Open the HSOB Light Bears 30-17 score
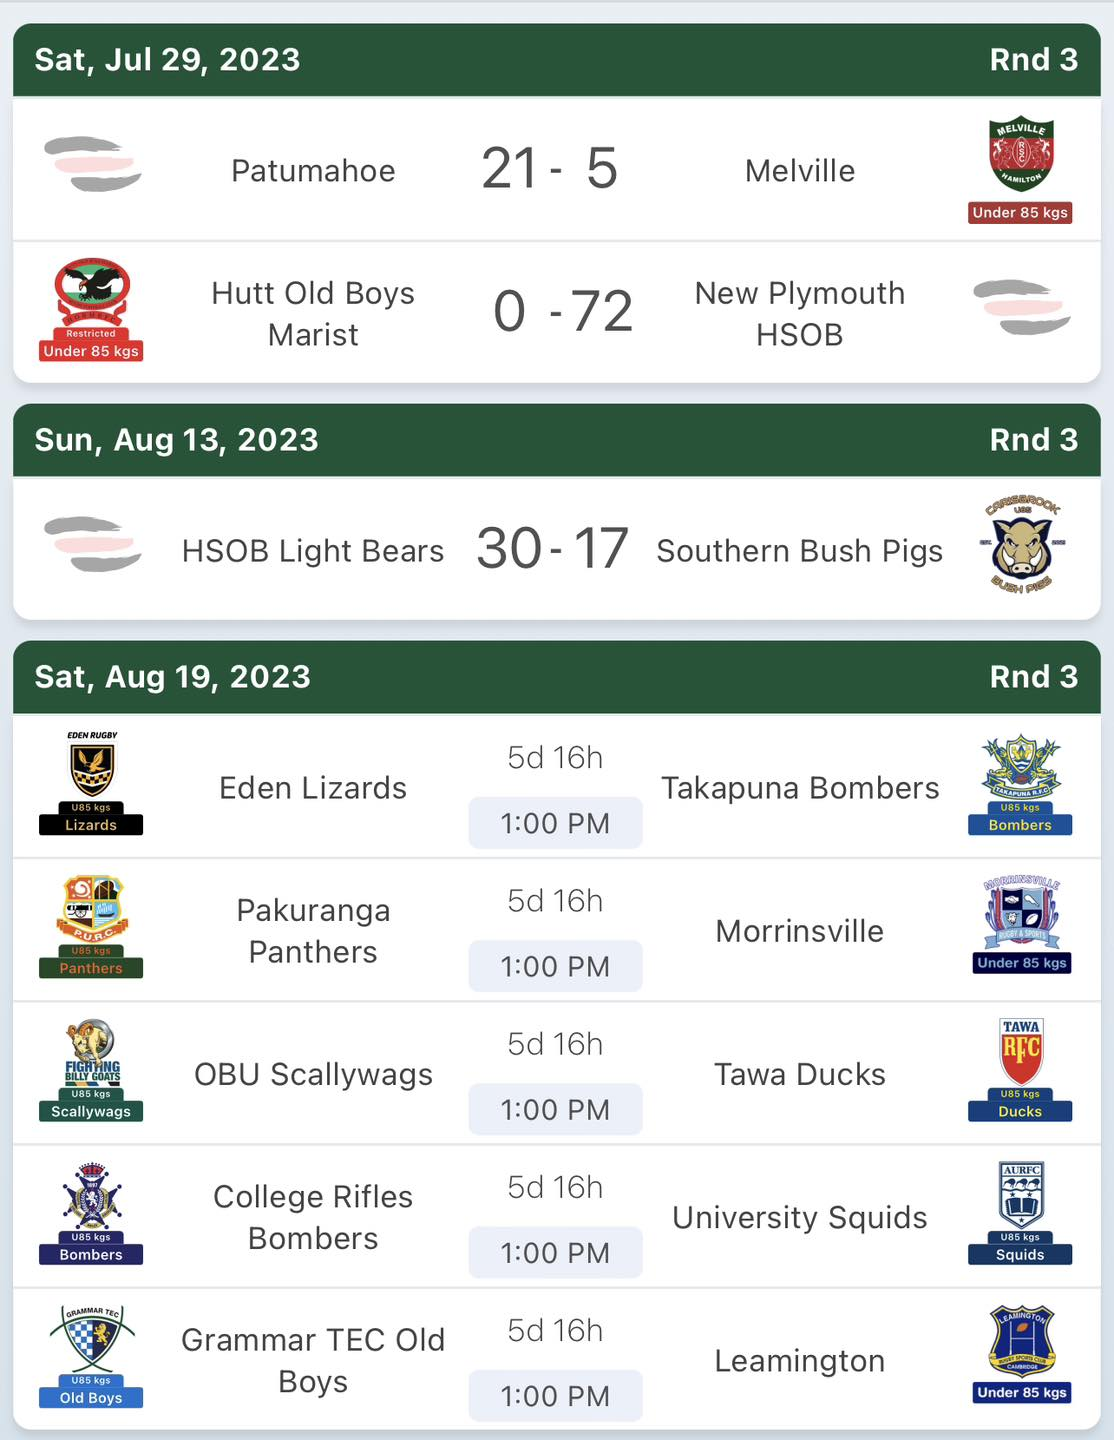Viewport: 1114px width, 1440px height. click(x=552, y=548)
